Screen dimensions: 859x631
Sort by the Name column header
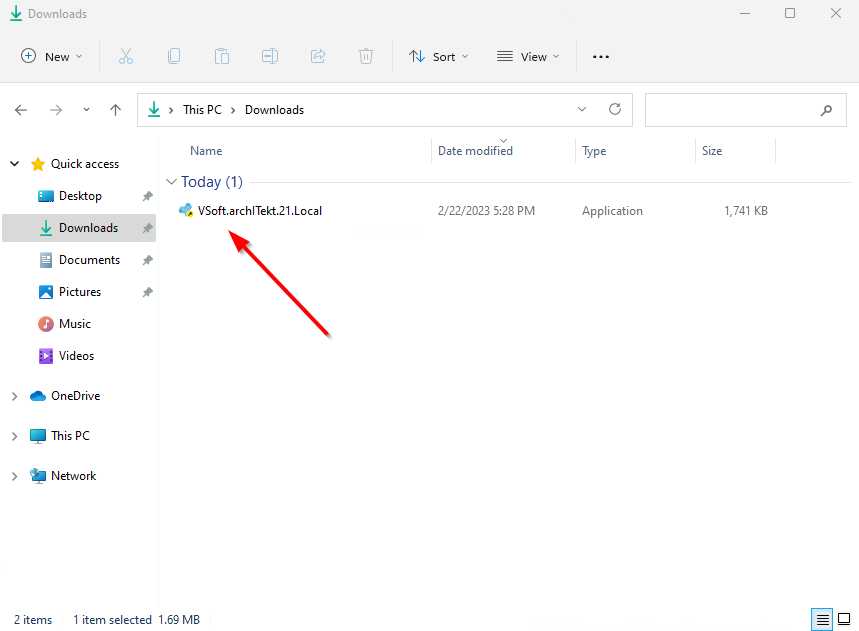206,151
